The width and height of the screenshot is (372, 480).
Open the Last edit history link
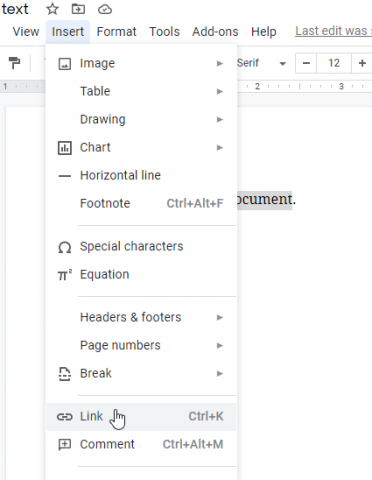click(x=333, y=31)
